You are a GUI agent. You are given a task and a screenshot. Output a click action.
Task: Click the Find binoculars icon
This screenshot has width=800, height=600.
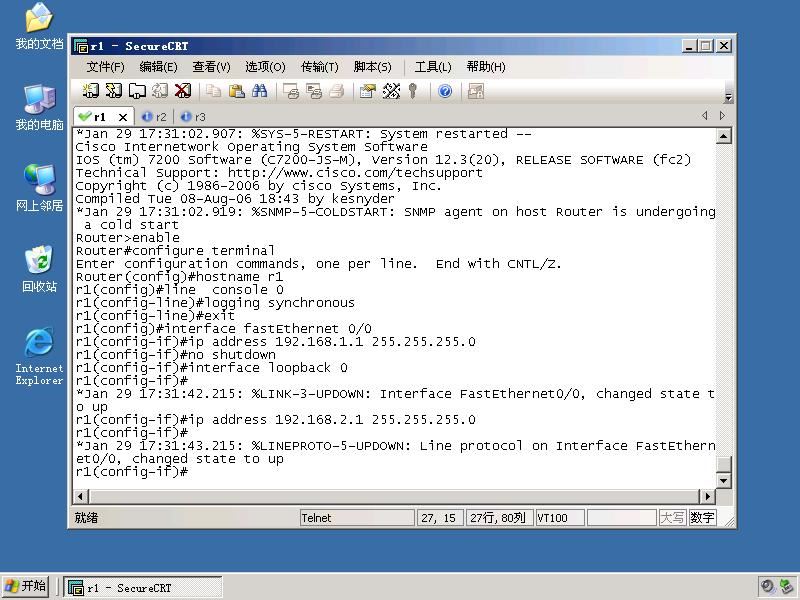click(x=259, y=91)
